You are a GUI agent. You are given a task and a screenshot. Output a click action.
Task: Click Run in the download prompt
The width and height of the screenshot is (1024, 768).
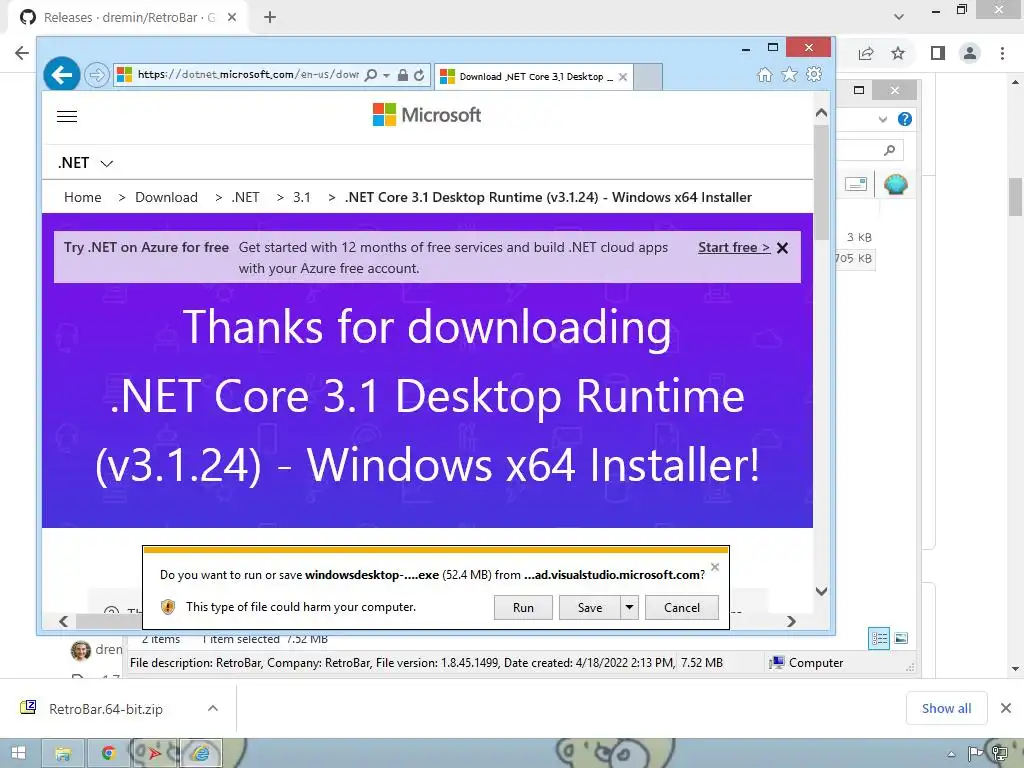click(x=523, y=607)
